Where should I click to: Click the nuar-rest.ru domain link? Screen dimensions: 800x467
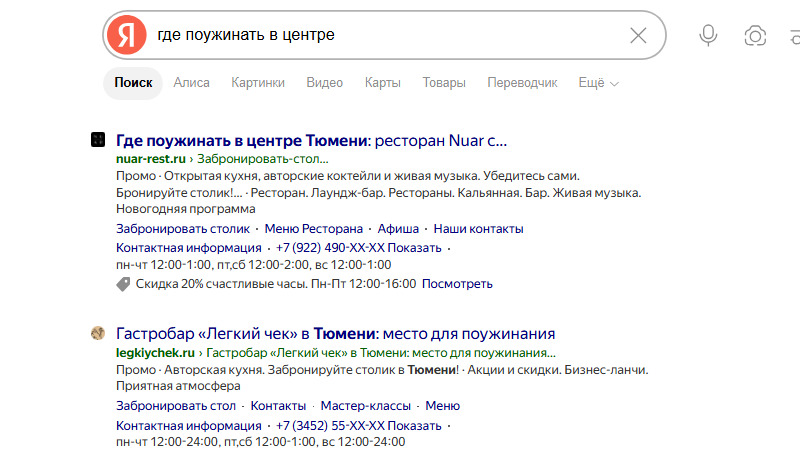coord(151,159)
